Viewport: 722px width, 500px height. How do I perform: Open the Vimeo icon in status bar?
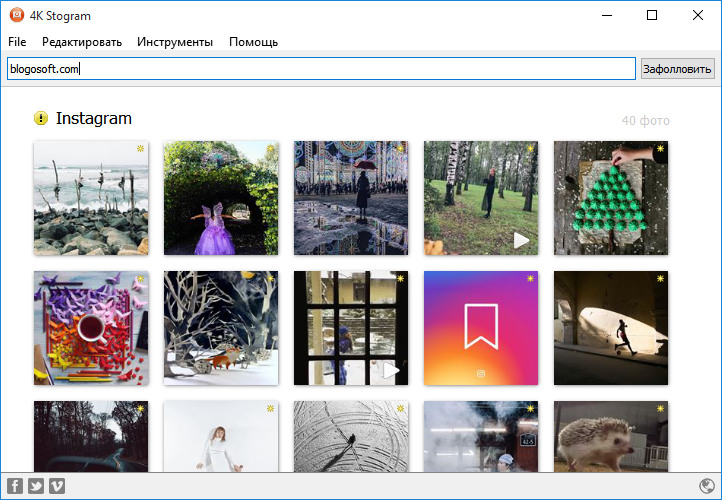[x=57, y=486]
